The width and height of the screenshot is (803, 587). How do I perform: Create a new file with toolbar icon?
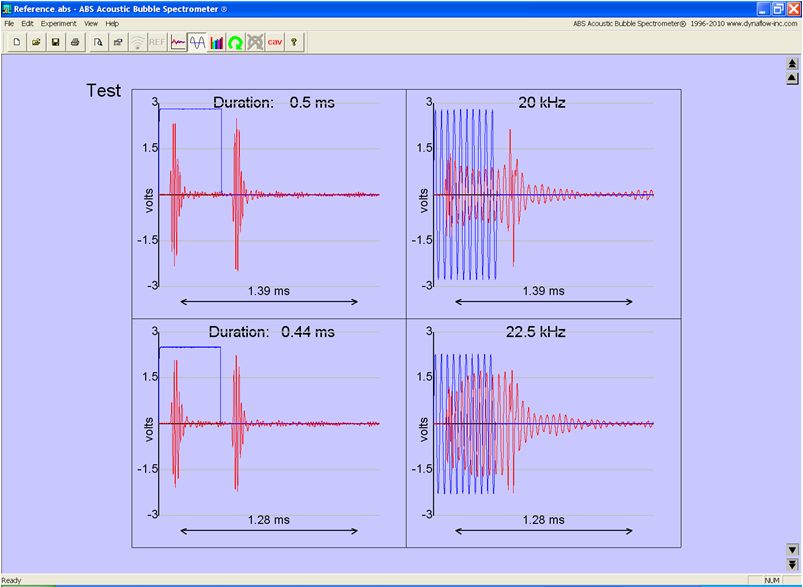[x=17, y=42]
